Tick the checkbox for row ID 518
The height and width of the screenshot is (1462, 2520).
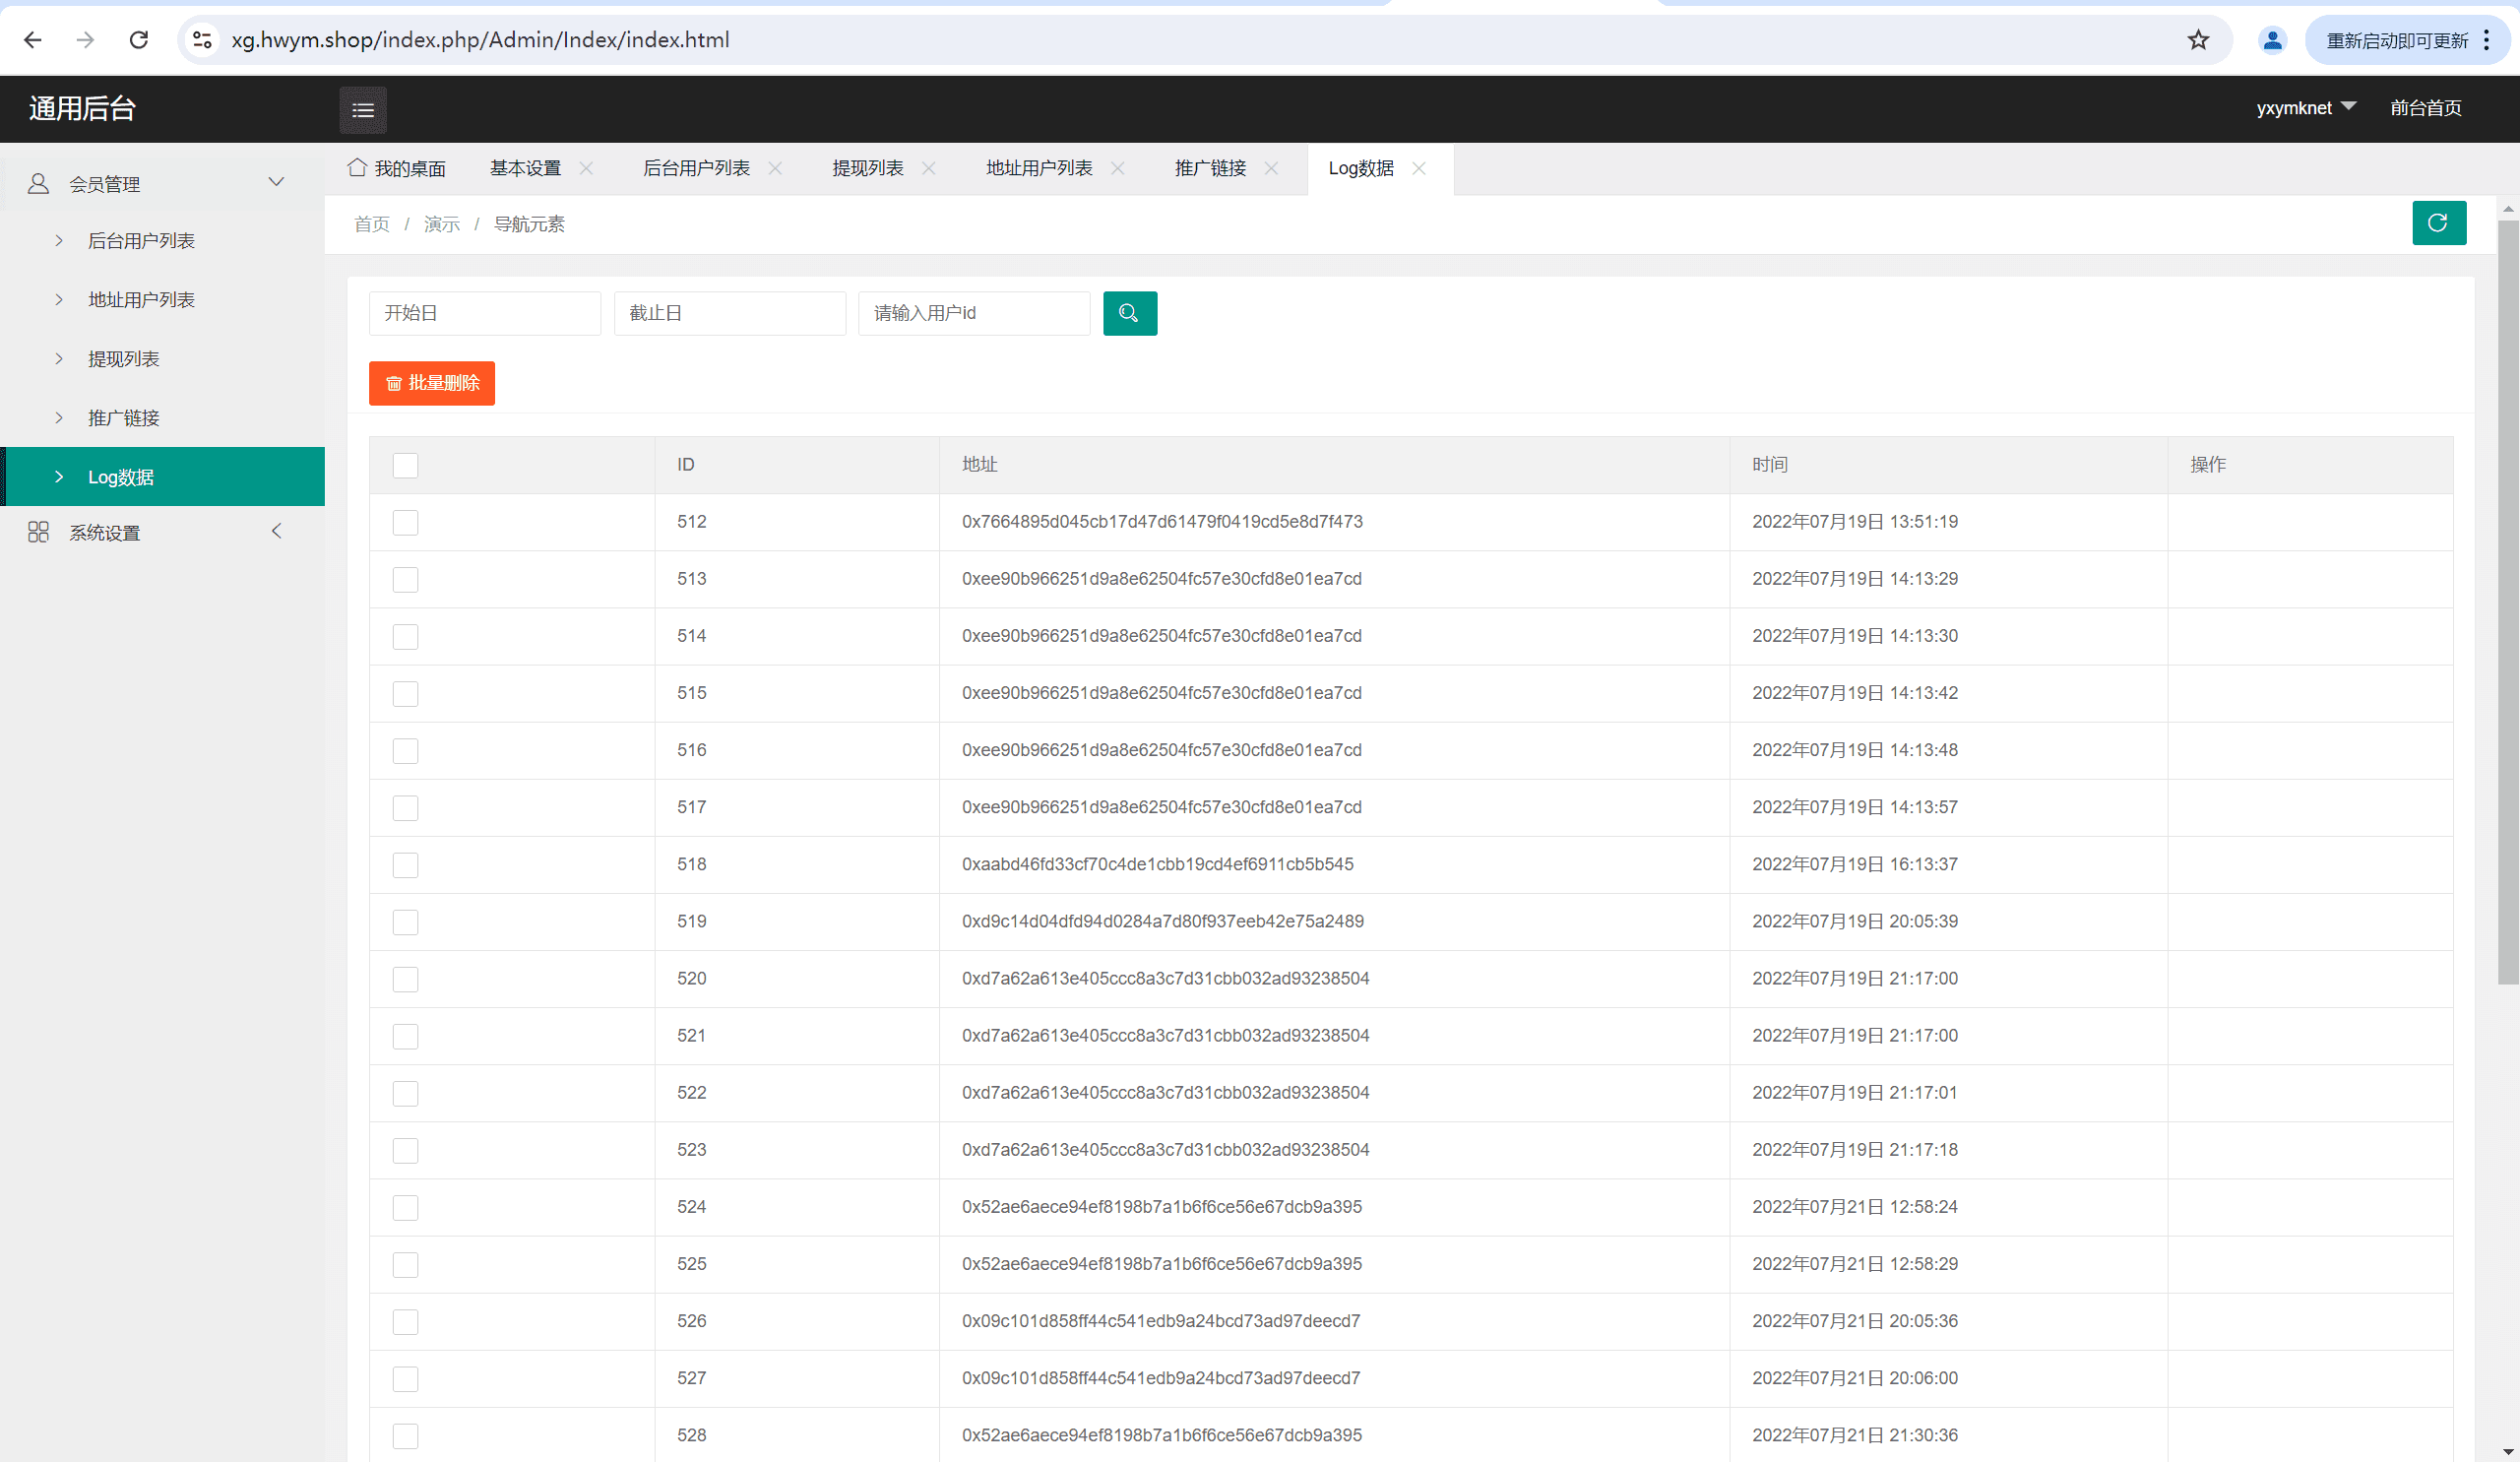[x=405, y=864]
